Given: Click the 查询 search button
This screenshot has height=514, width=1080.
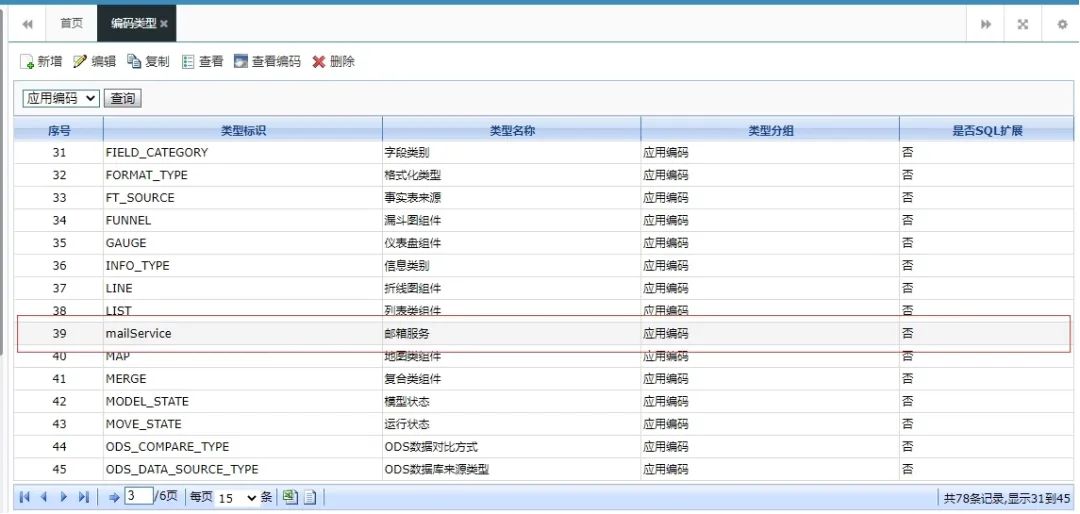Looking at the screenshot, I should pos(123,99).
